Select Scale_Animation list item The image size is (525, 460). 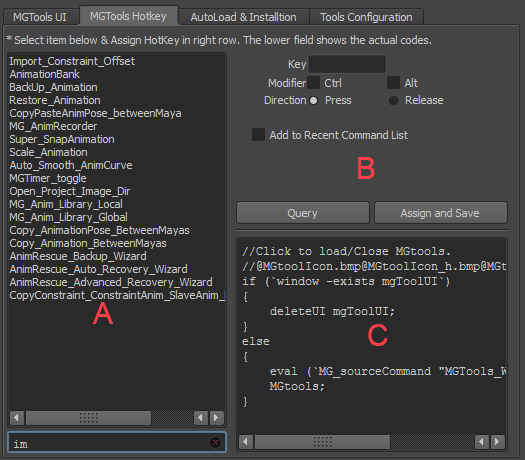pyautogui.click(x=49, y=152)
